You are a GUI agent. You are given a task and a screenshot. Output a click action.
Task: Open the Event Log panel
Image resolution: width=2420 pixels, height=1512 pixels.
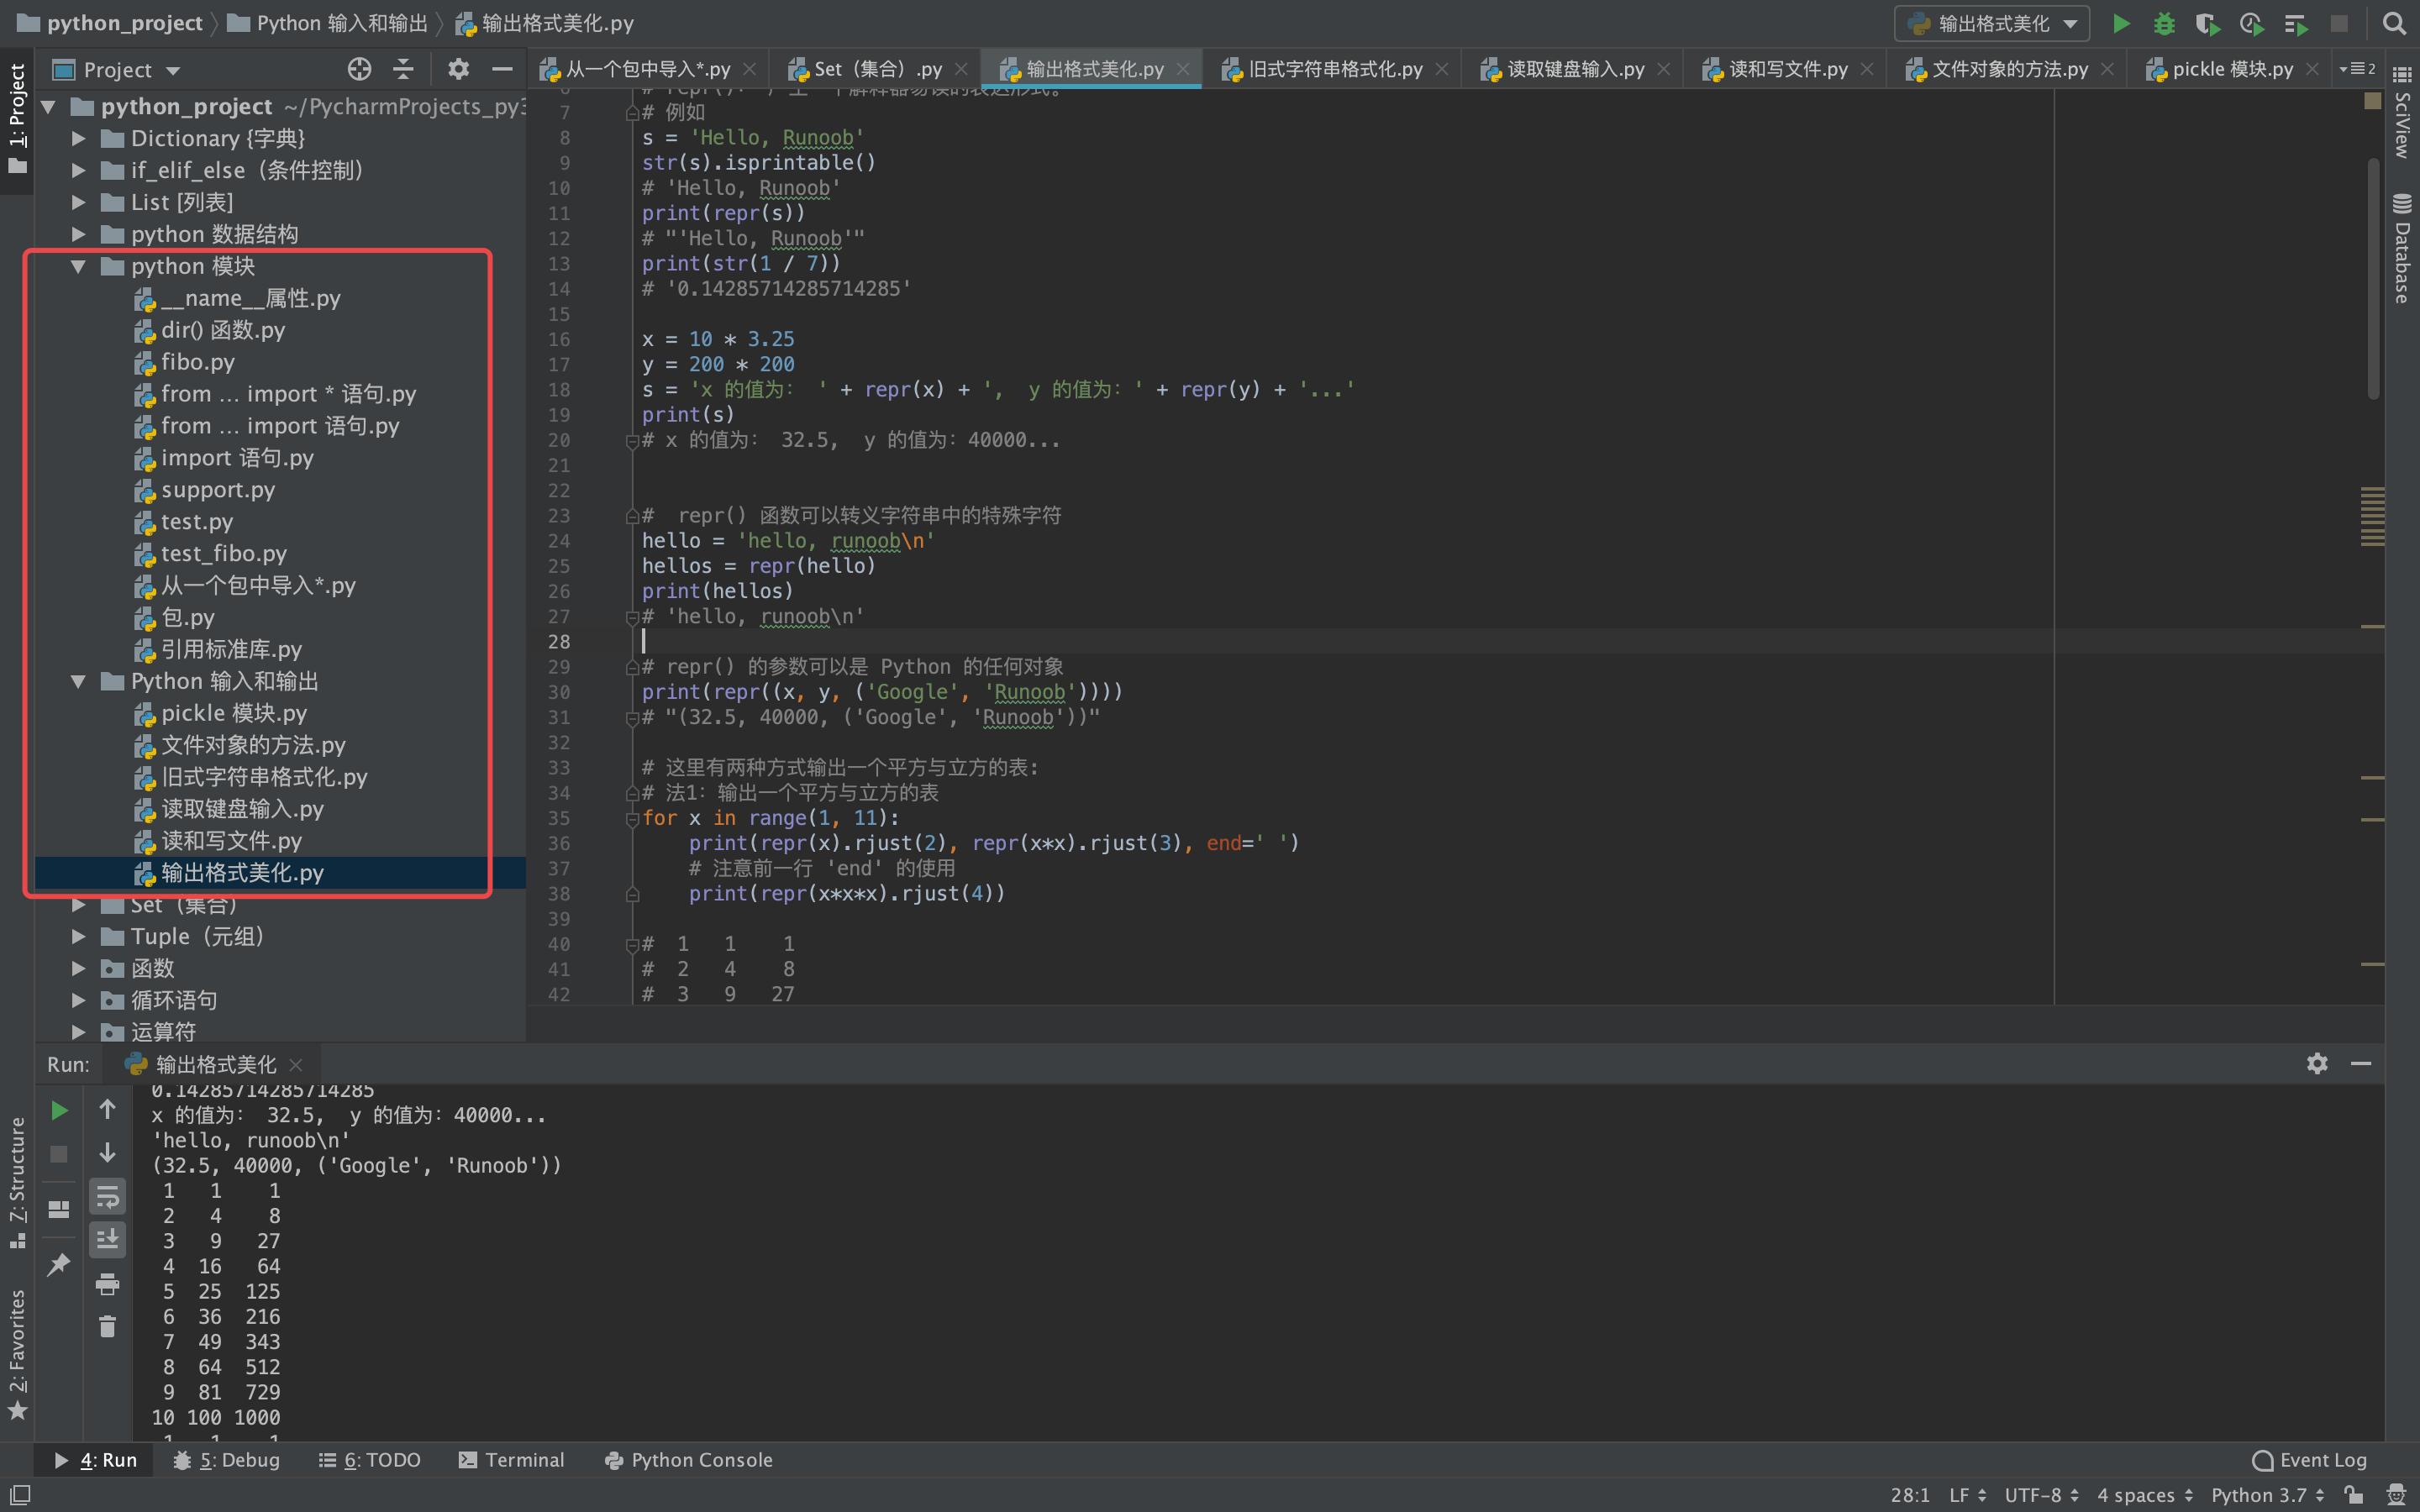[2310, 1460]
